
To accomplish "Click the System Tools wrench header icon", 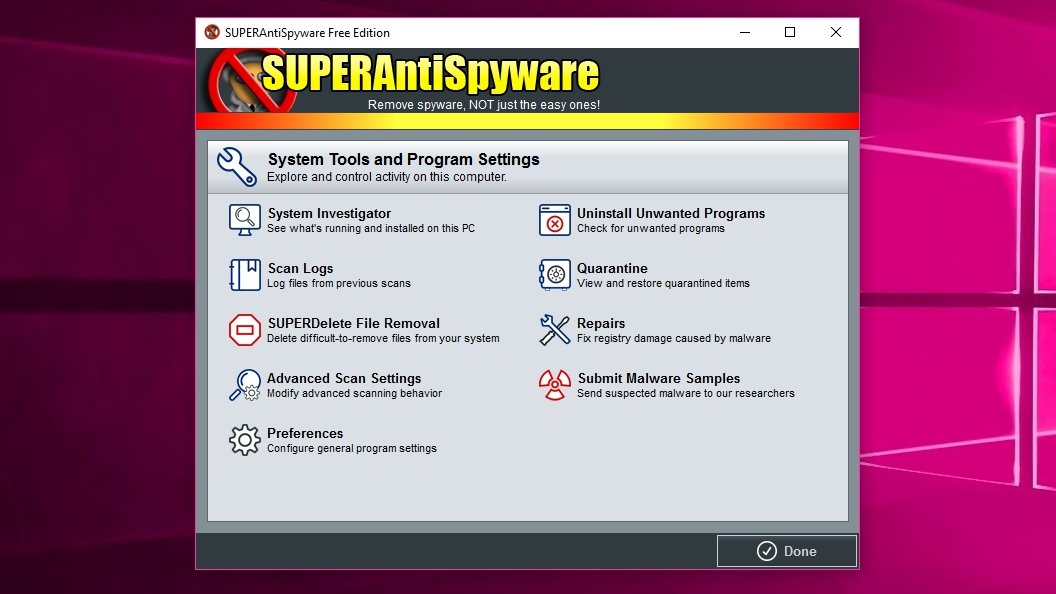I will pos(236,166).
